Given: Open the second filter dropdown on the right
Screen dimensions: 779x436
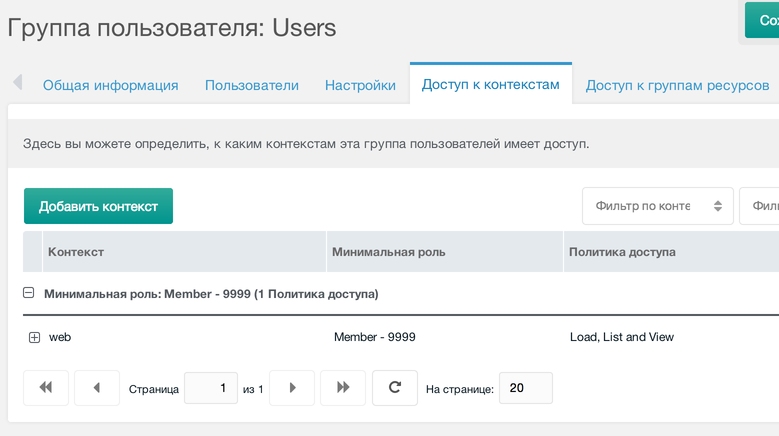Looking at the screenshot, I should pyautogui.click(x=760, y=206).
